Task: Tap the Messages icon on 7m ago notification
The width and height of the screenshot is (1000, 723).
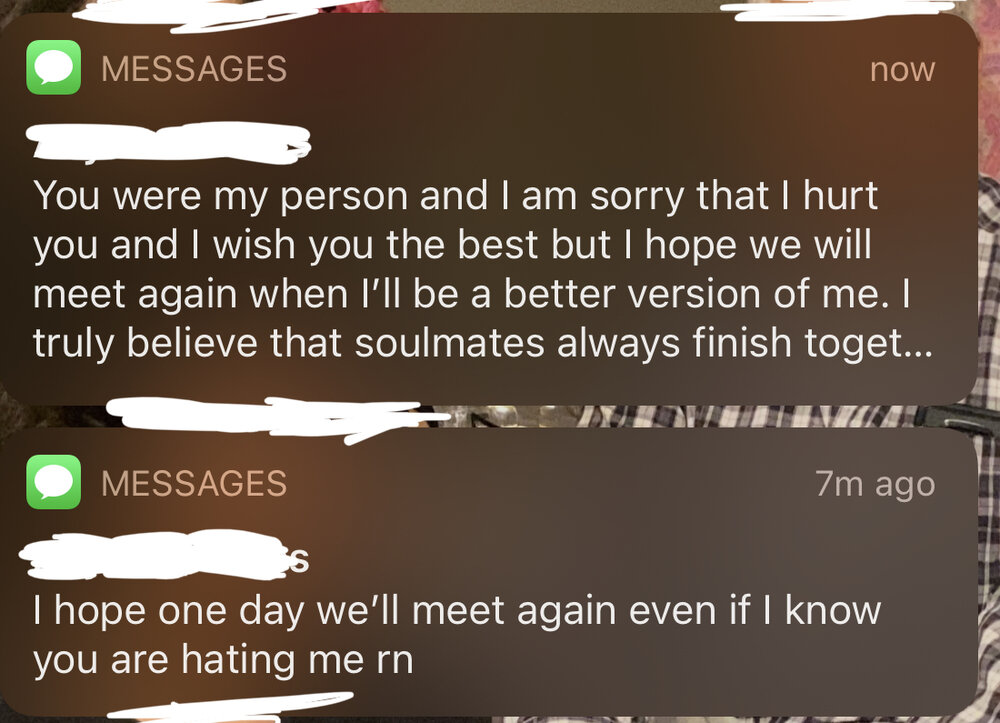Action: 54,482
